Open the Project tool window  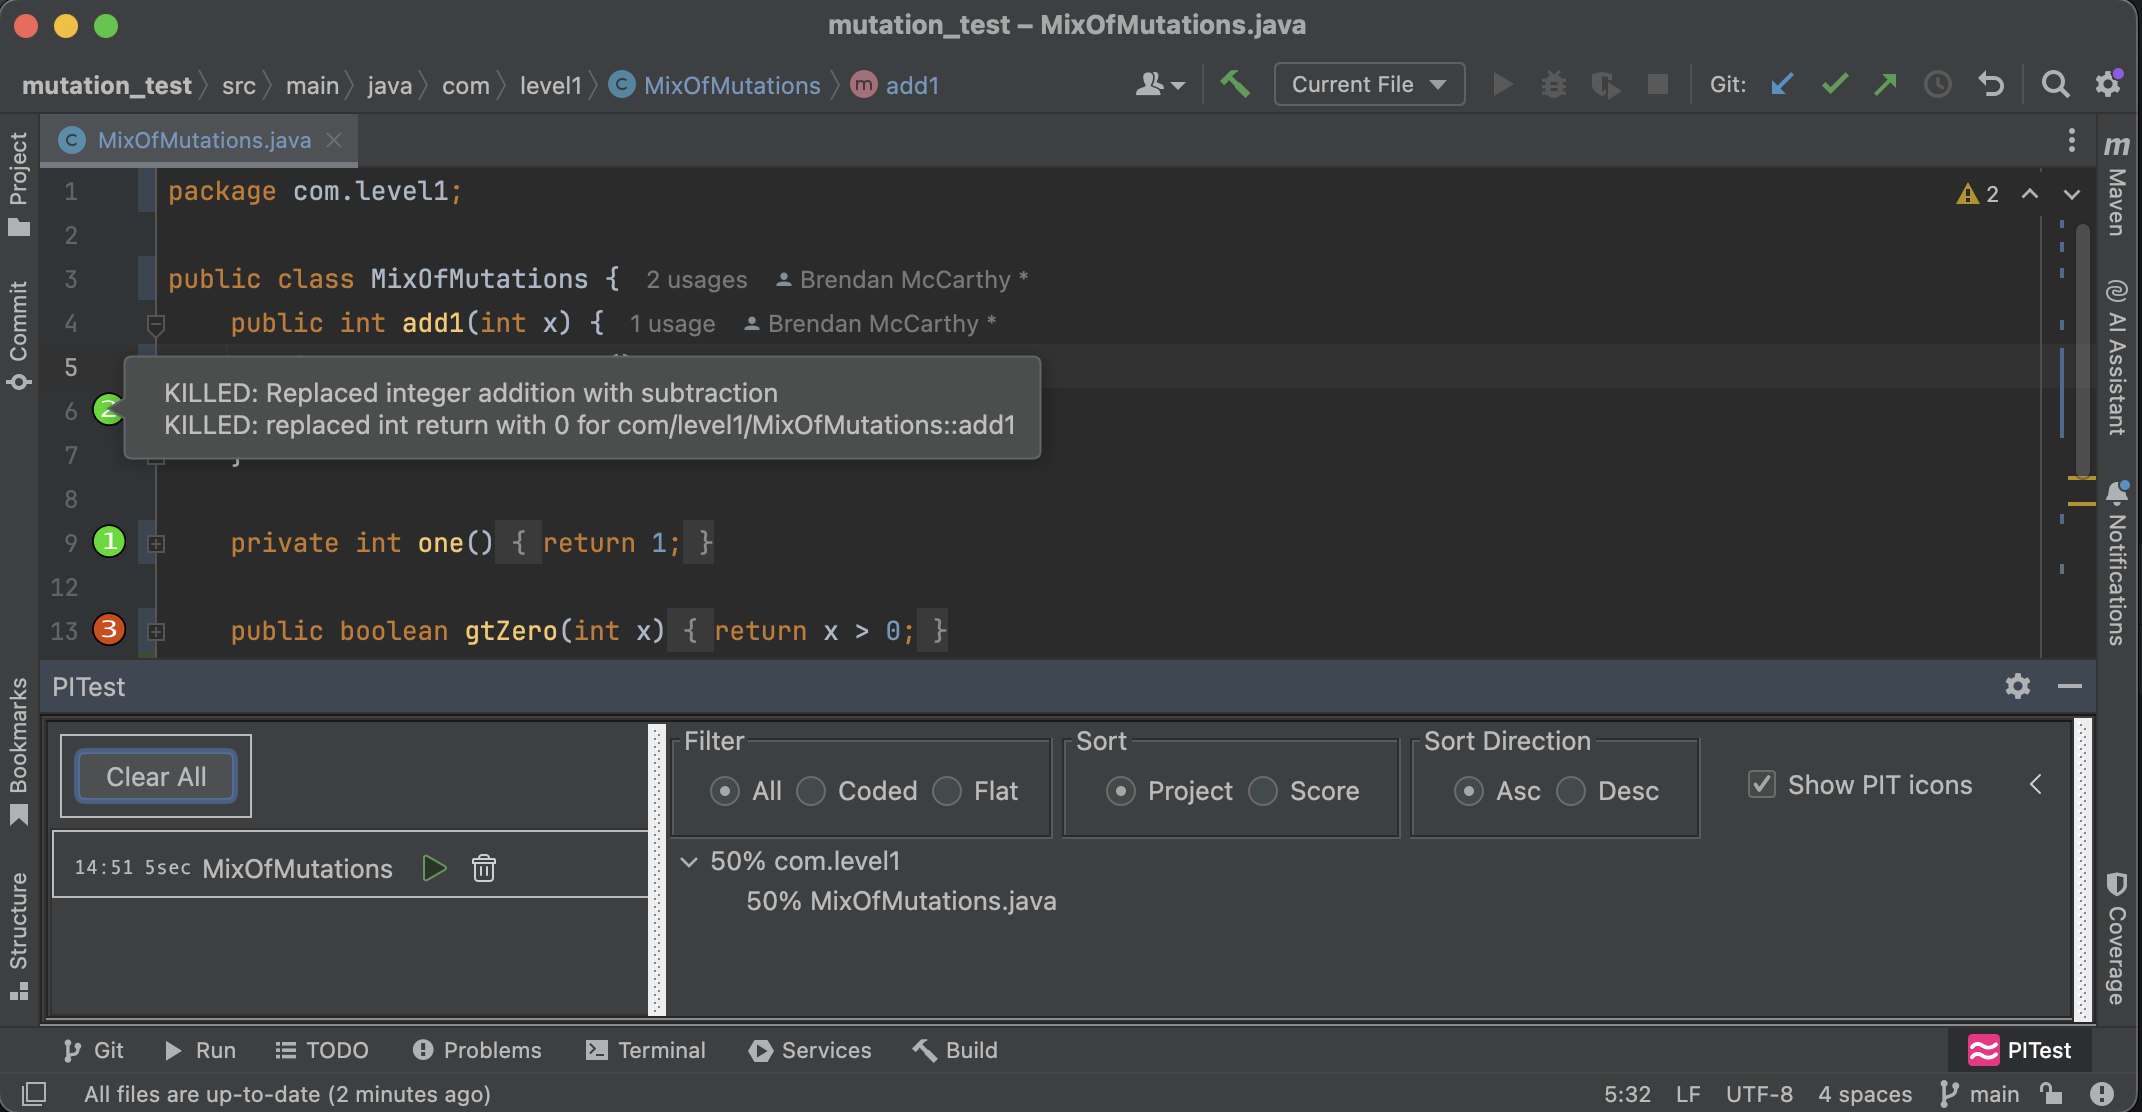pos(18,184)
